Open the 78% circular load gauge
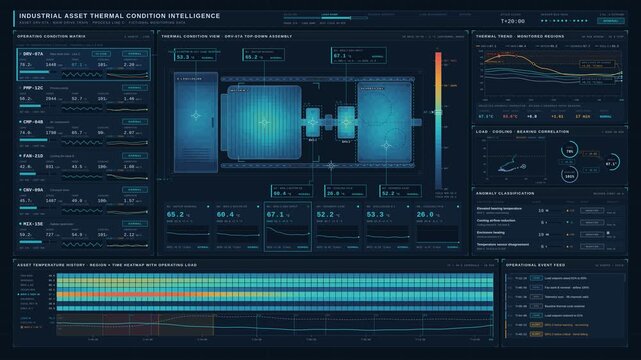This screenshot has height=360, width=641. (x=569, y=151)
